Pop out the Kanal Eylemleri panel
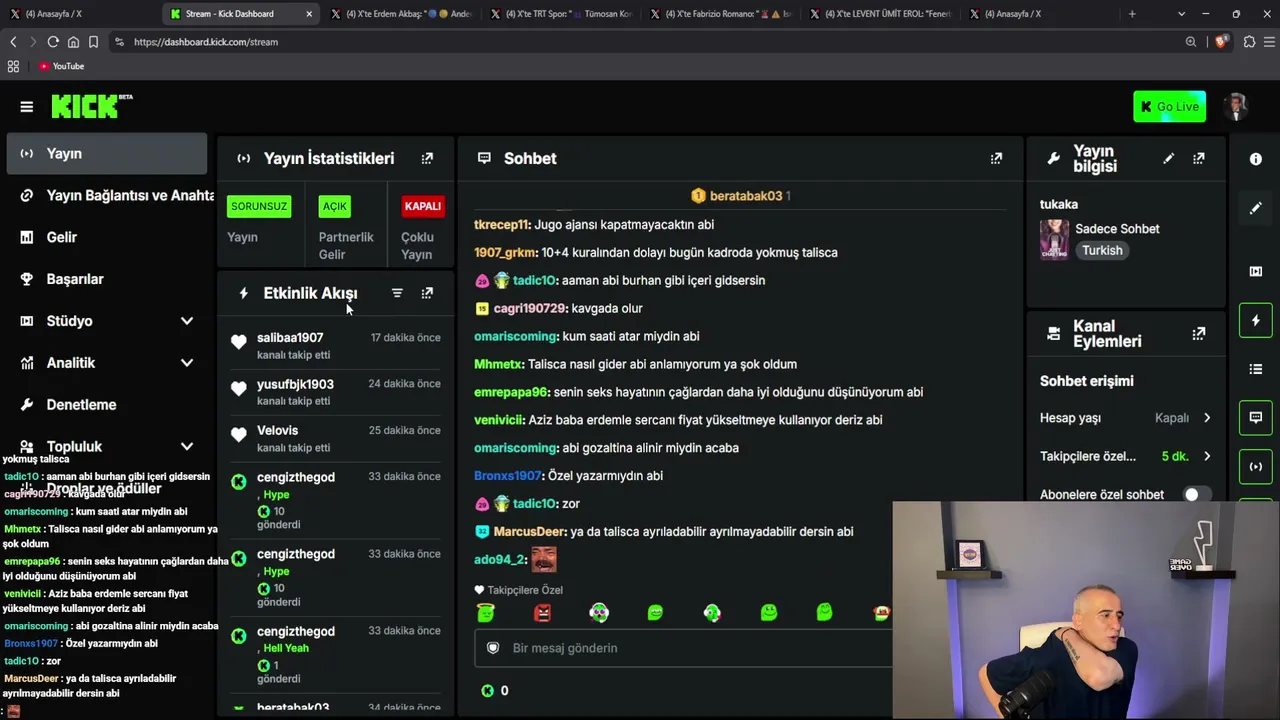 pyautogui.click(x=1198, y=334)
